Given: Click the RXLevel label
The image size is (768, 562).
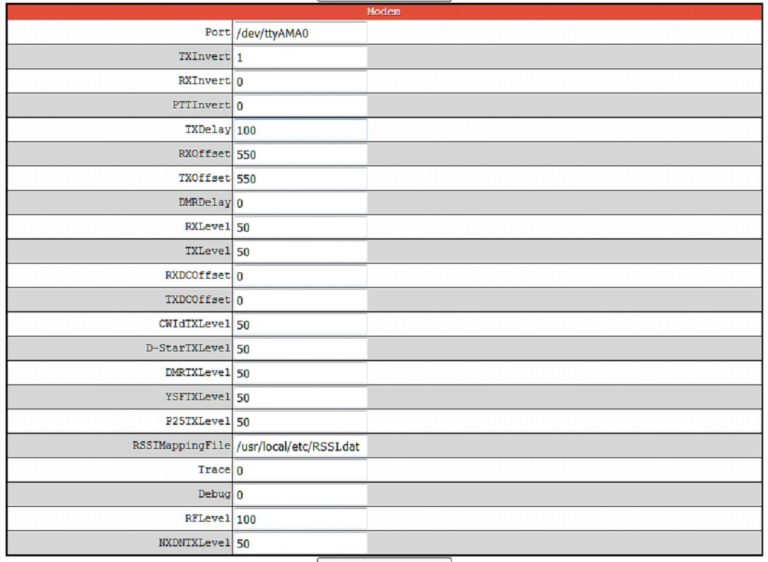Looking at the screenshot, I should tap(208, 226).
